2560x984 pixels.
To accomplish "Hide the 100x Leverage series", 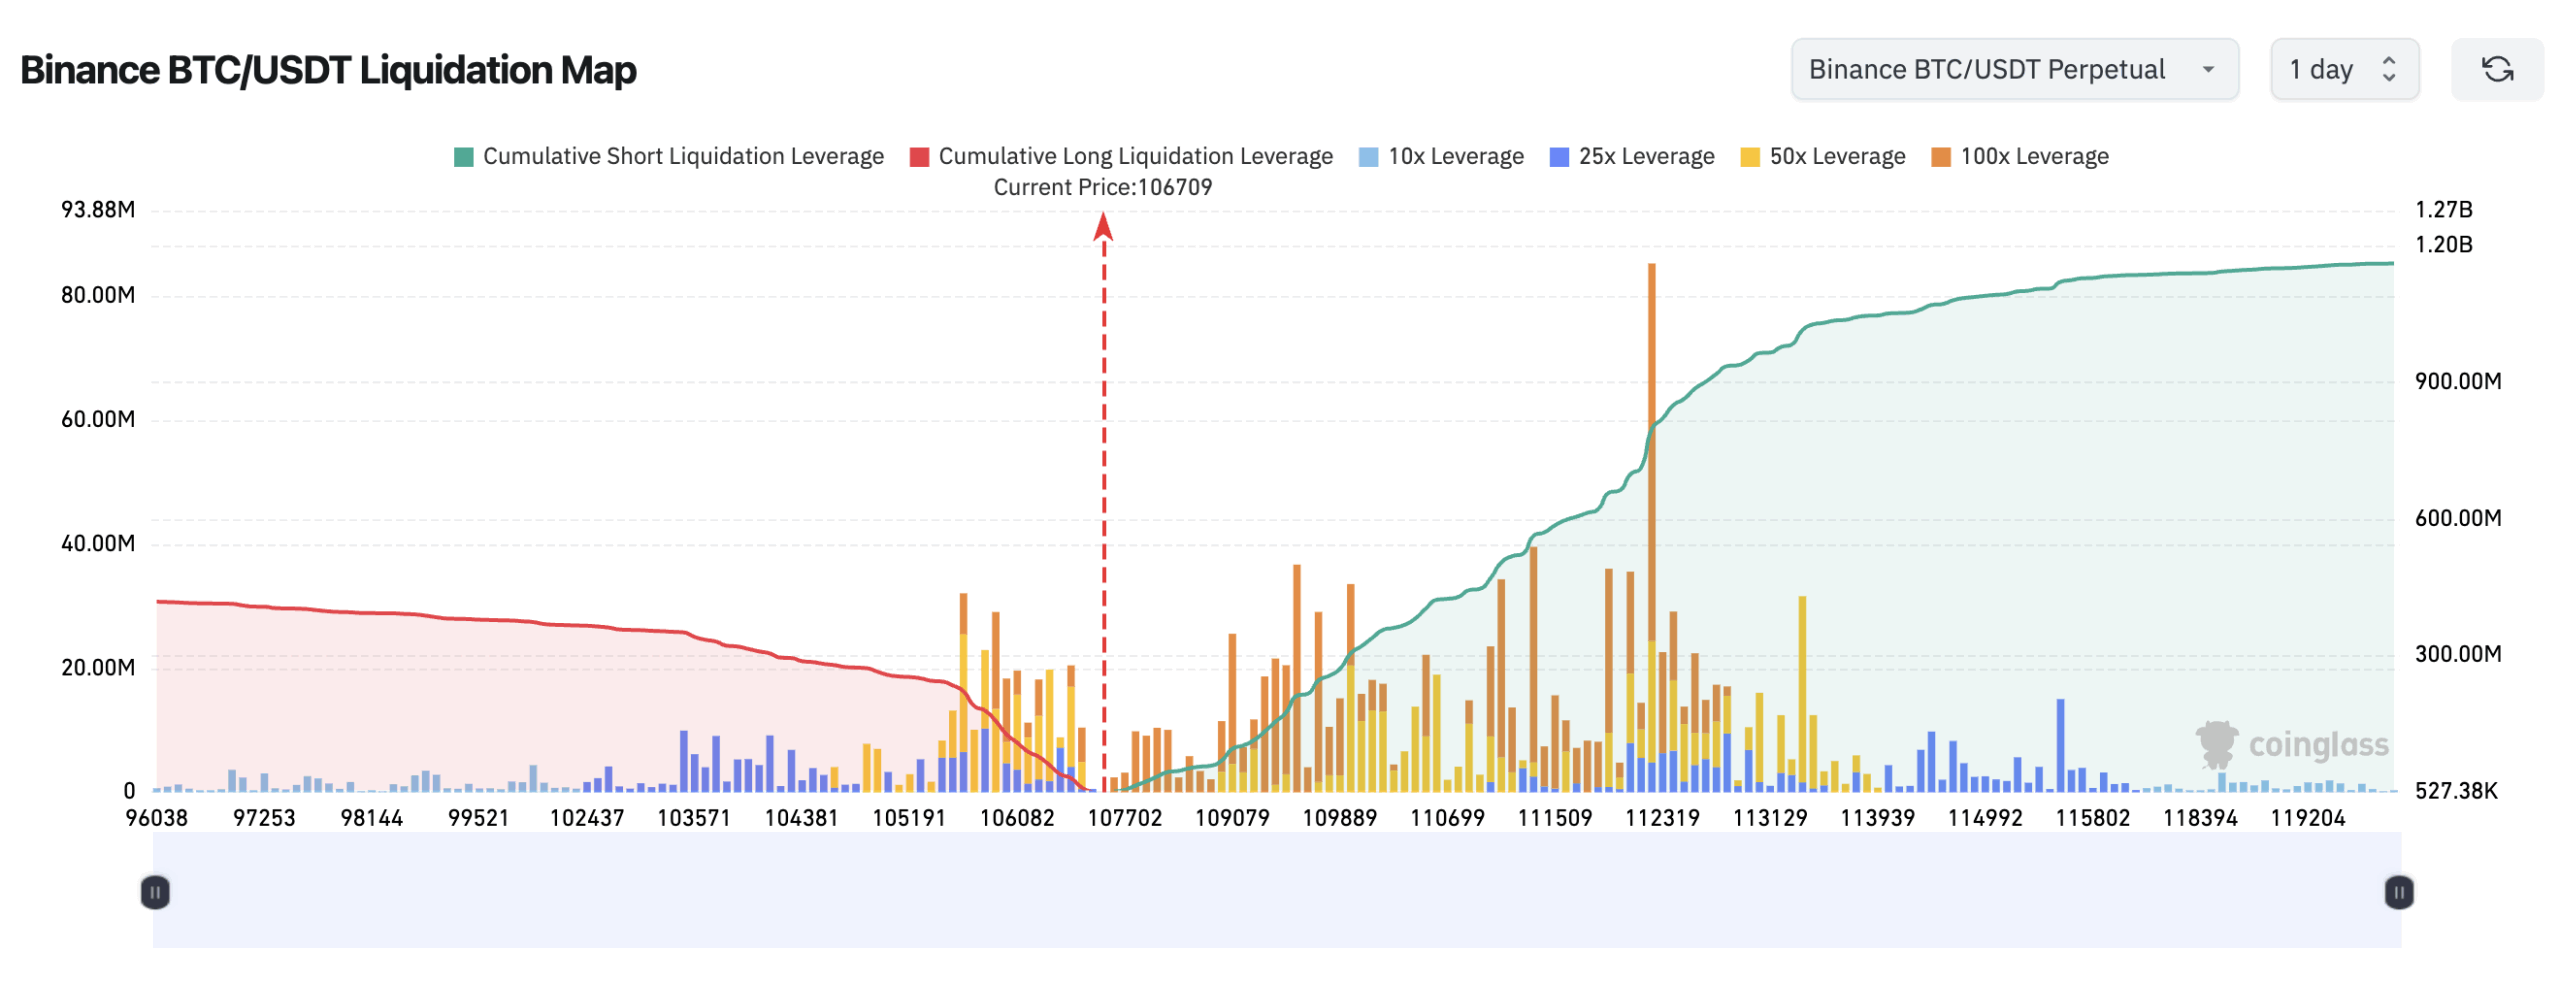I will (2033, 156).
